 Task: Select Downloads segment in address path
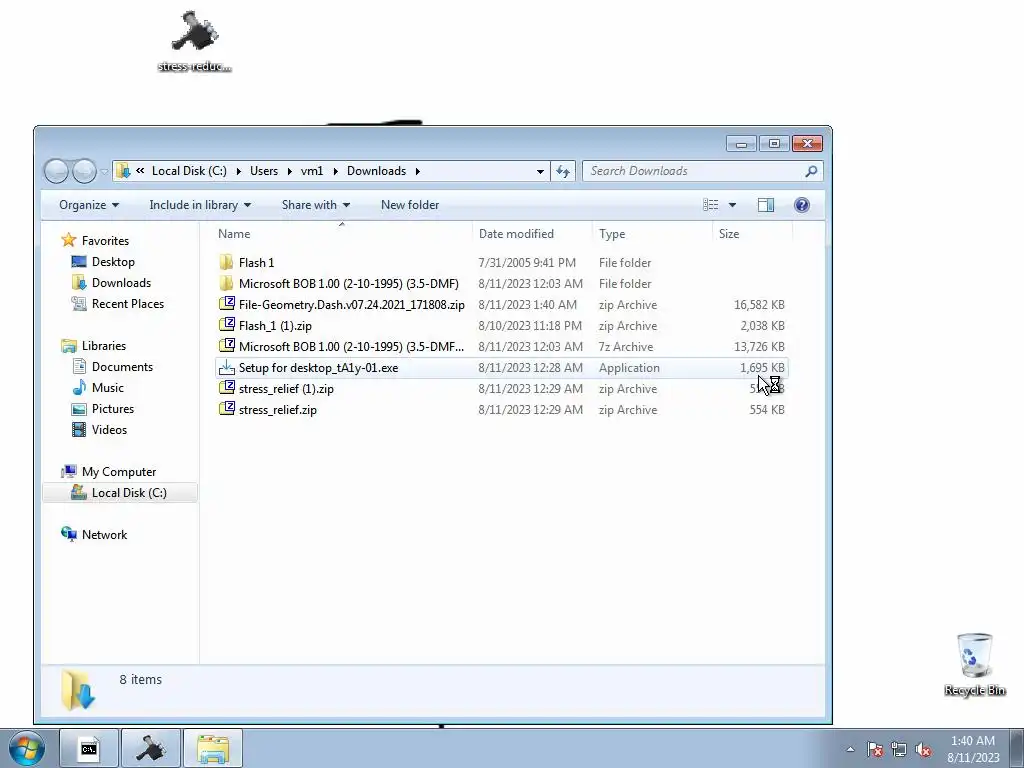click(x=376, y=171)
